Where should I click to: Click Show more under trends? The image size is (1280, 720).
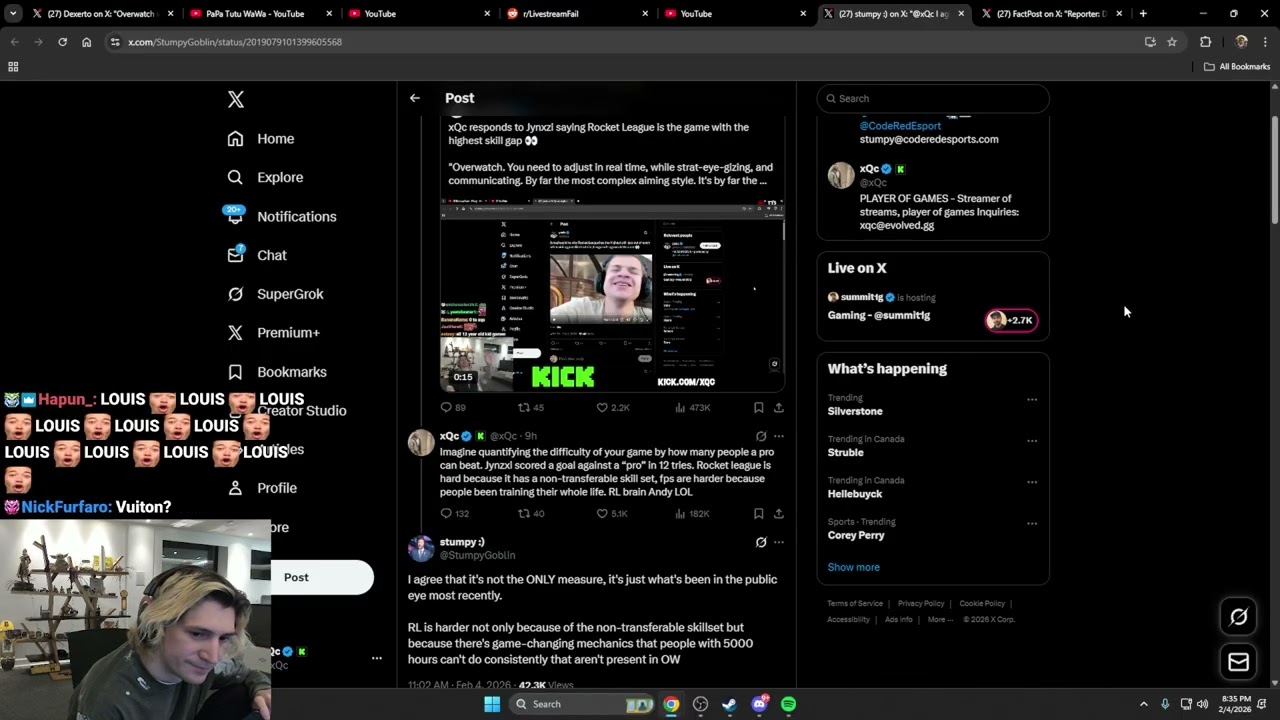click(853, 567)
